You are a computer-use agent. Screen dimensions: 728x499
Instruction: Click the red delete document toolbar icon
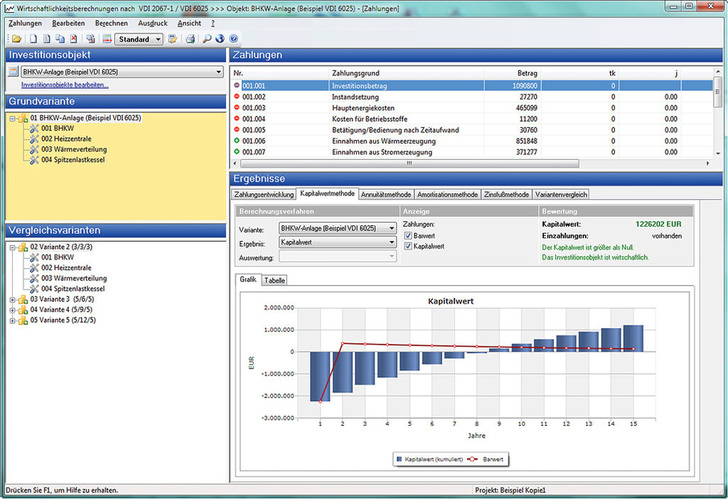75,39
